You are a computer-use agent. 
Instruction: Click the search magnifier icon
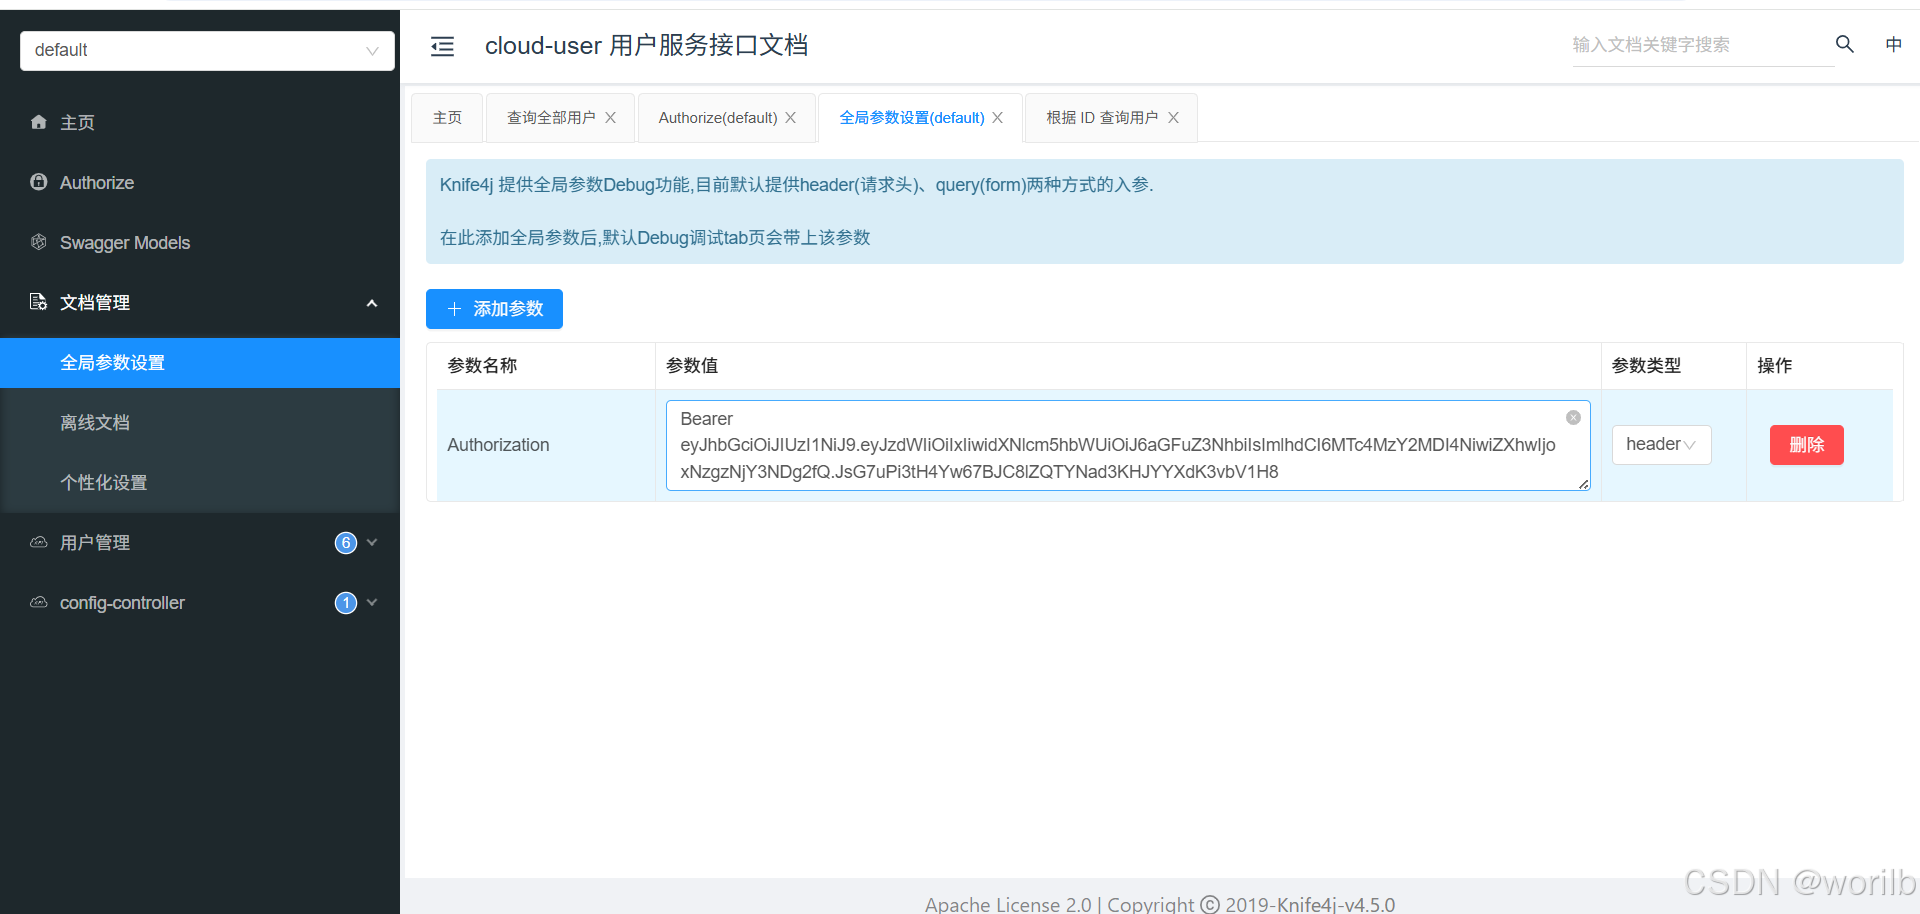point(1845,44)
